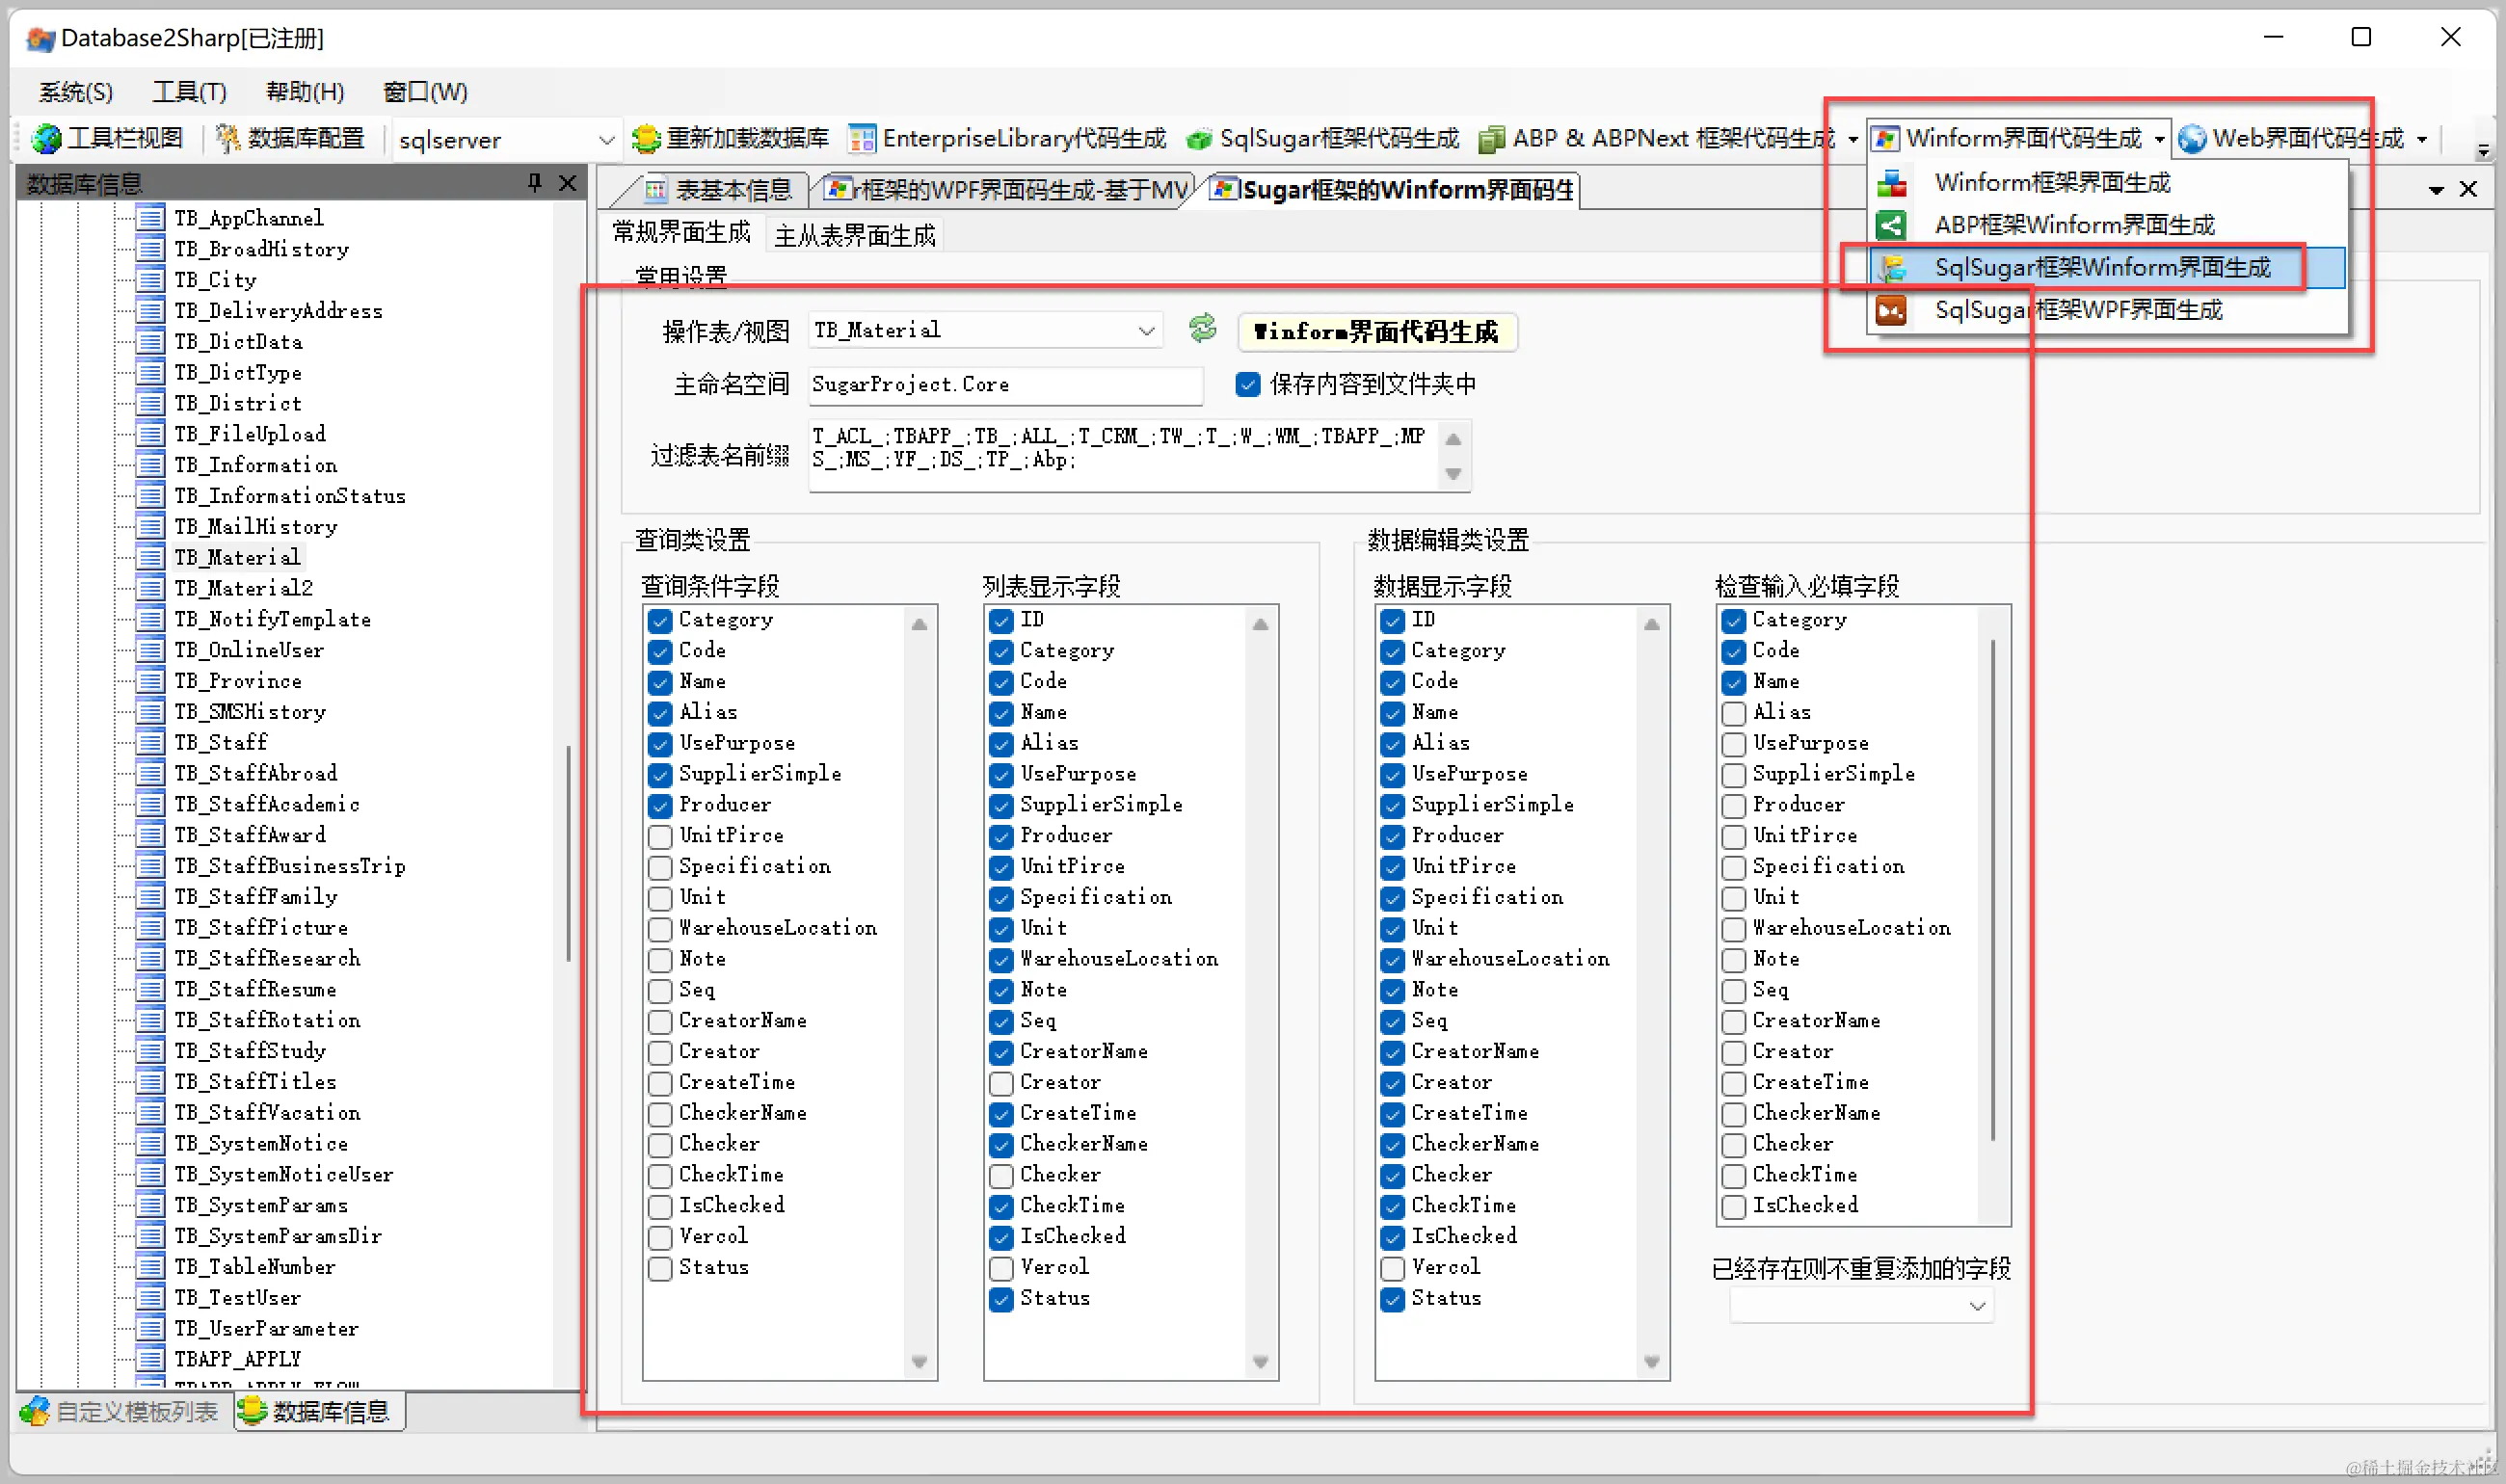The height and width of the screenshot is (1484, 2506).
Task: Click the 工具栏视图 globe icon
Action: point(46,138)
